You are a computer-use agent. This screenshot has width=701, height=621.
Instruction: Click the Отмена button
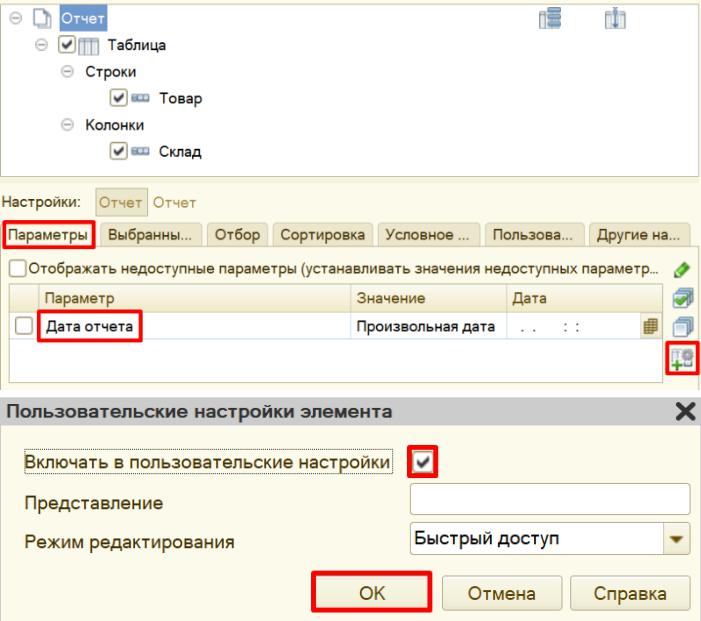(x=502, y=593)
